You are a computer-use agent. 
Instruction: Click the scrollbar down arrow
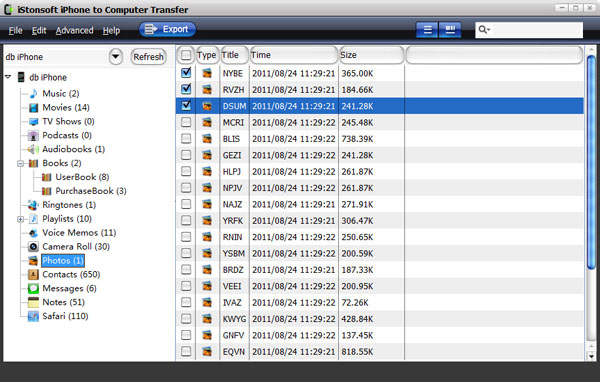tap(591, 357)
